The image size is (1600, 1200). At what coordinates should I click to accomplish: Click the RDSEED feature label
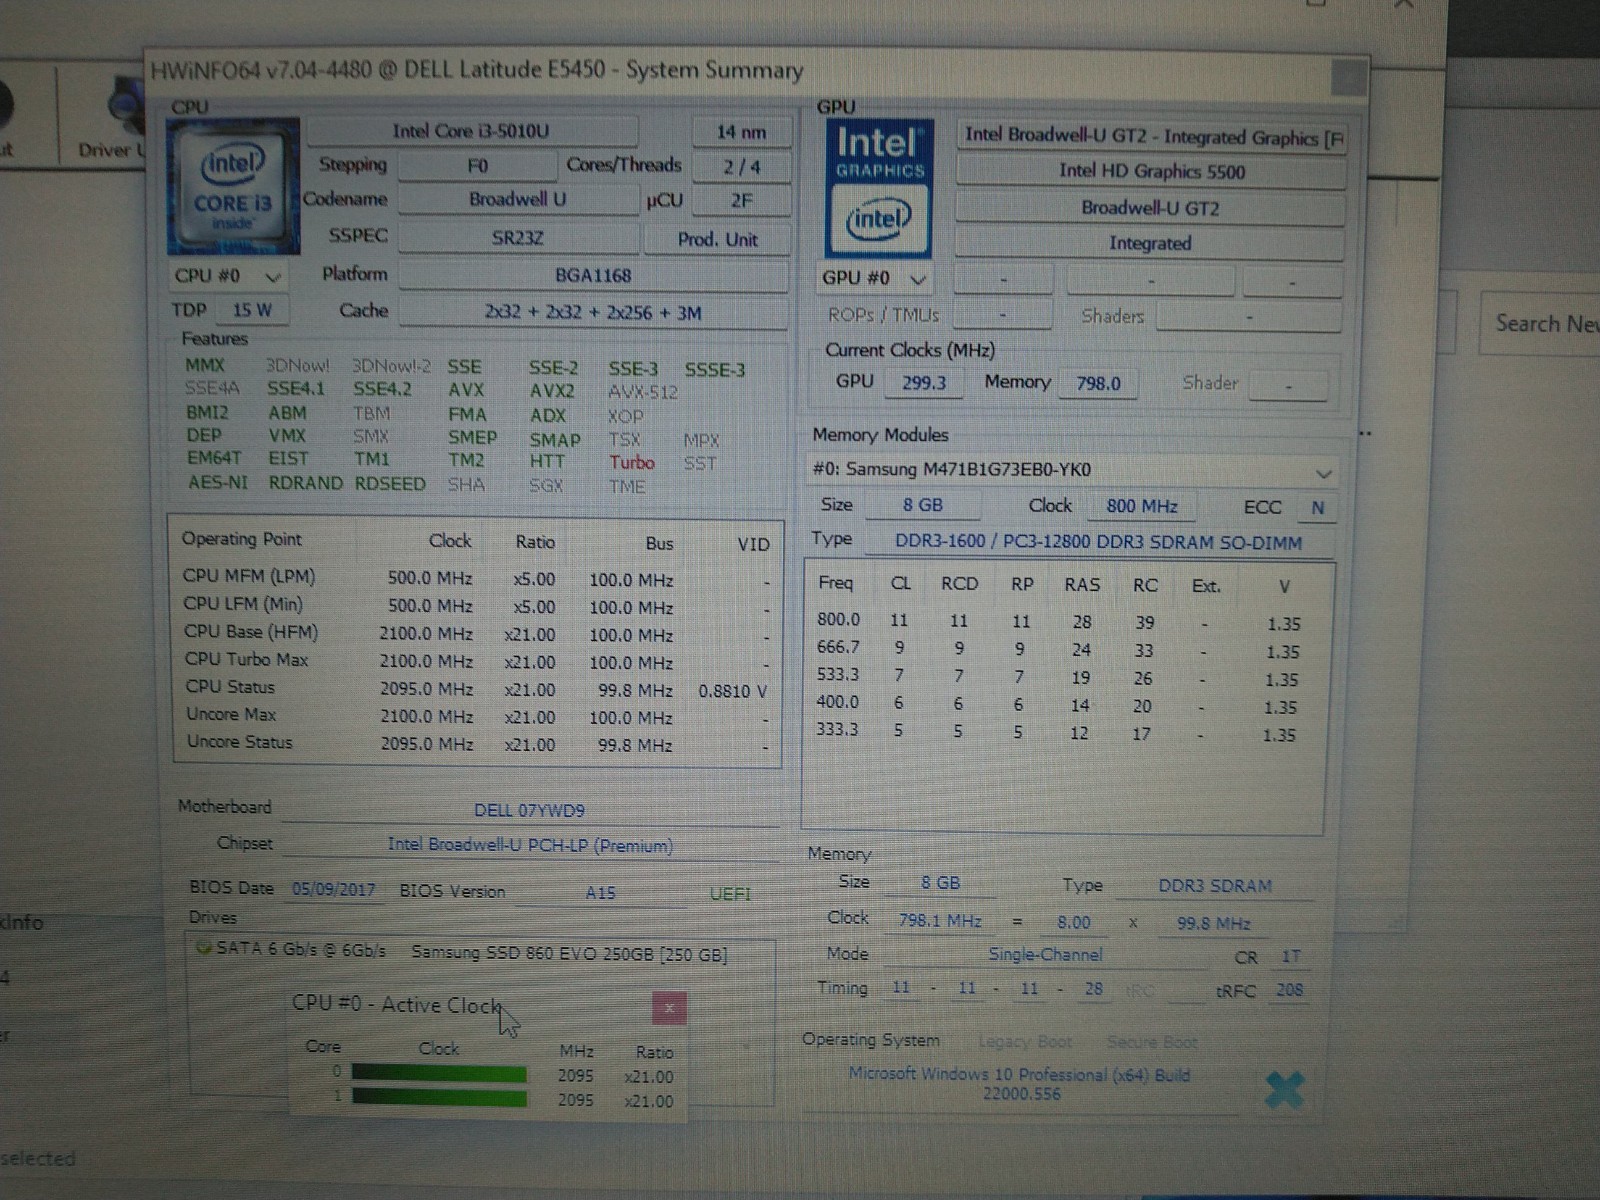[390, 484]
